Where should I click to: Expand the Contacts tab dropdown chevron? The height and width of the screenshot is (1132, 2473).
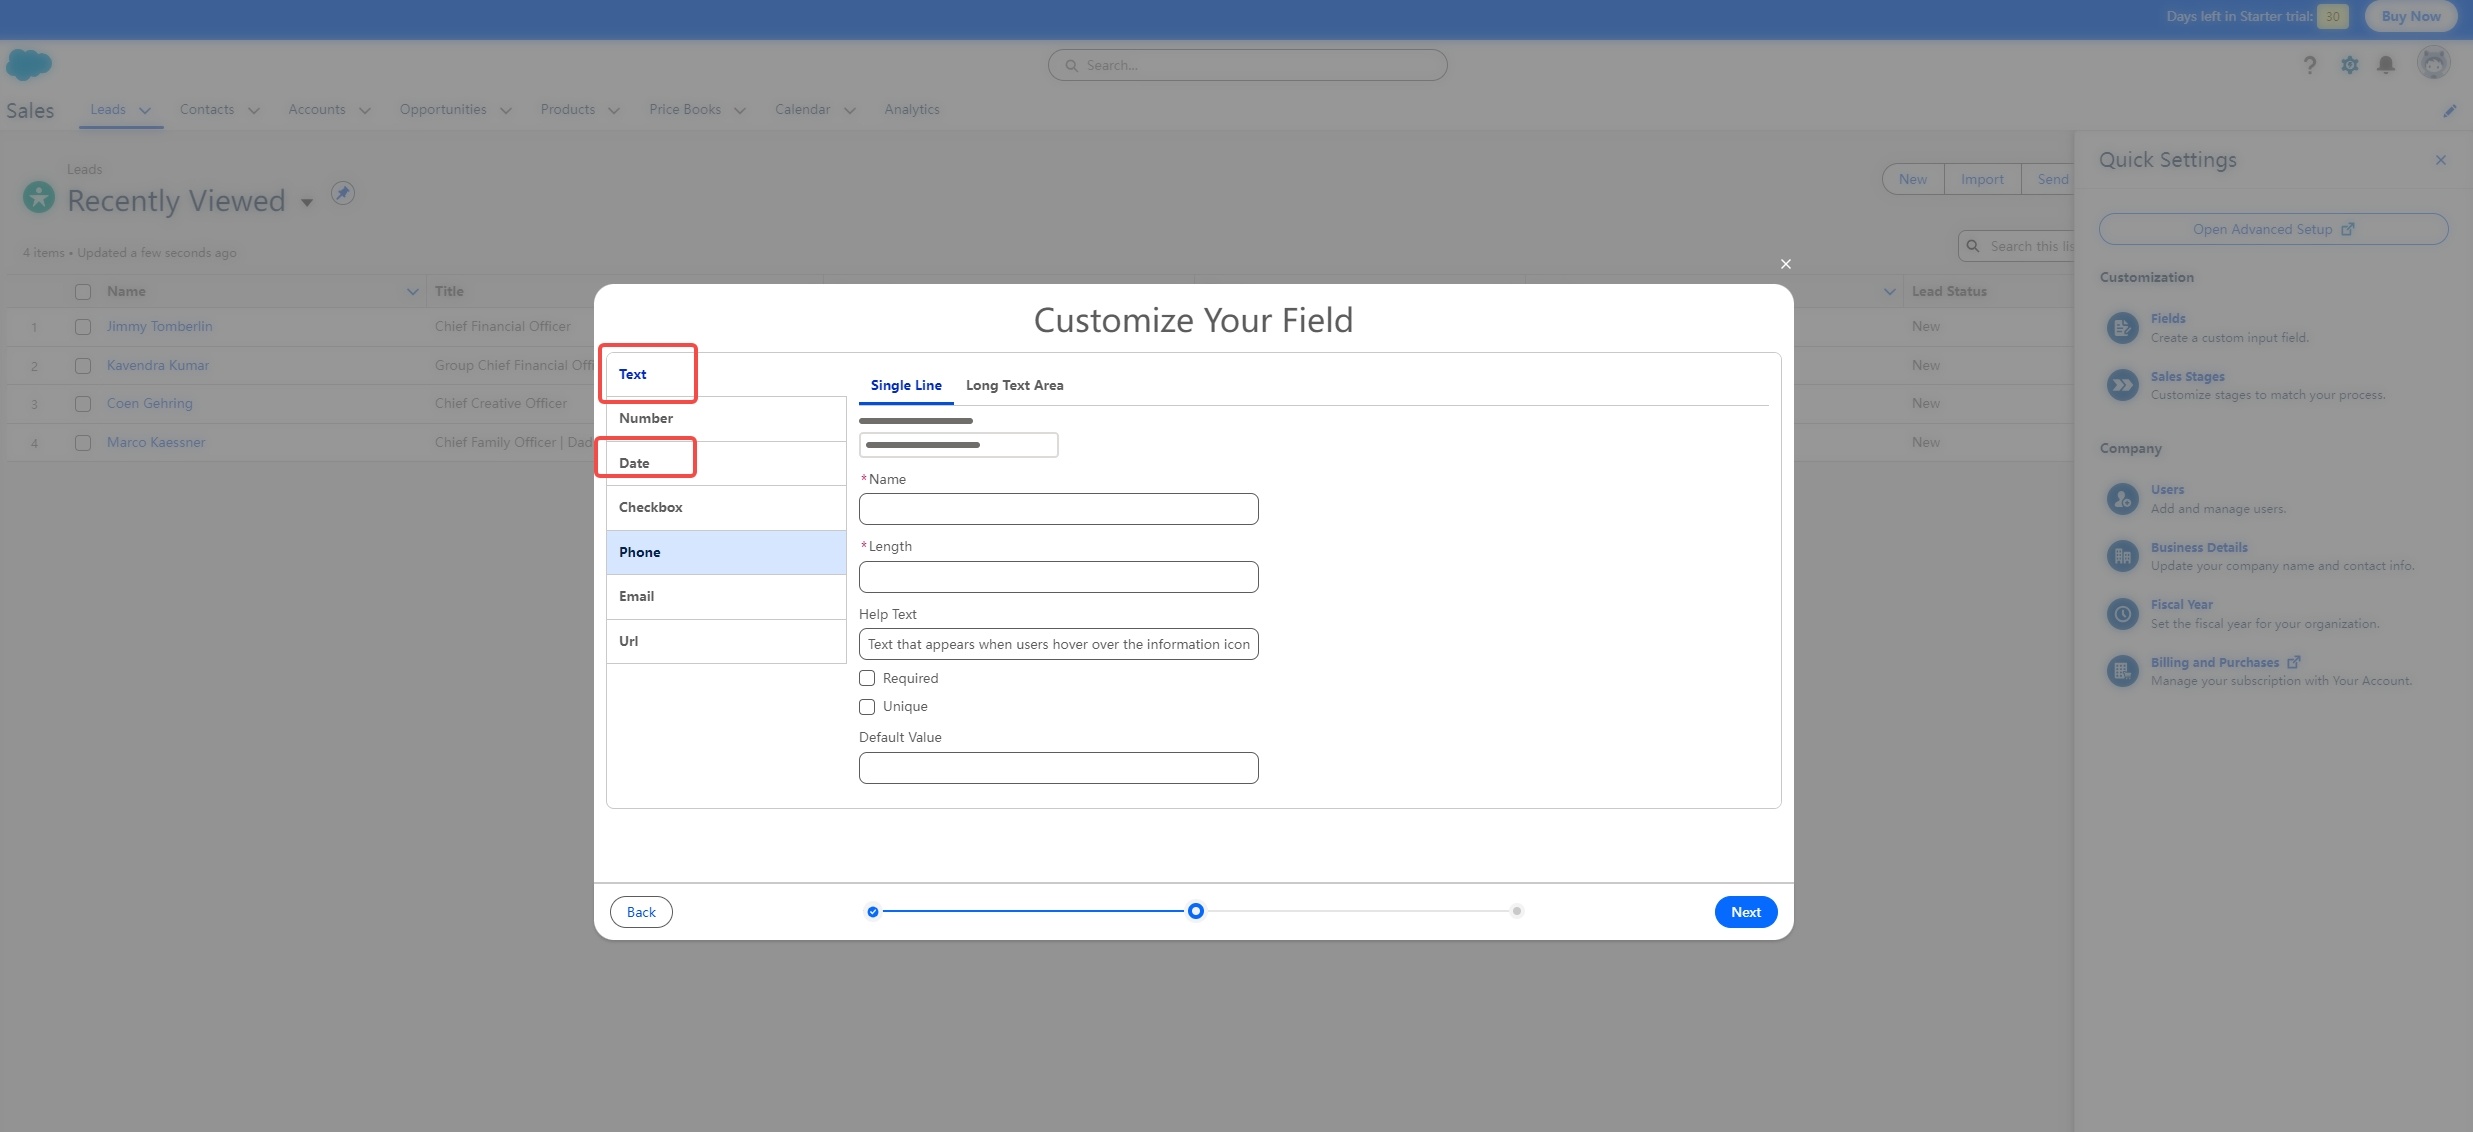pos(254,111)
